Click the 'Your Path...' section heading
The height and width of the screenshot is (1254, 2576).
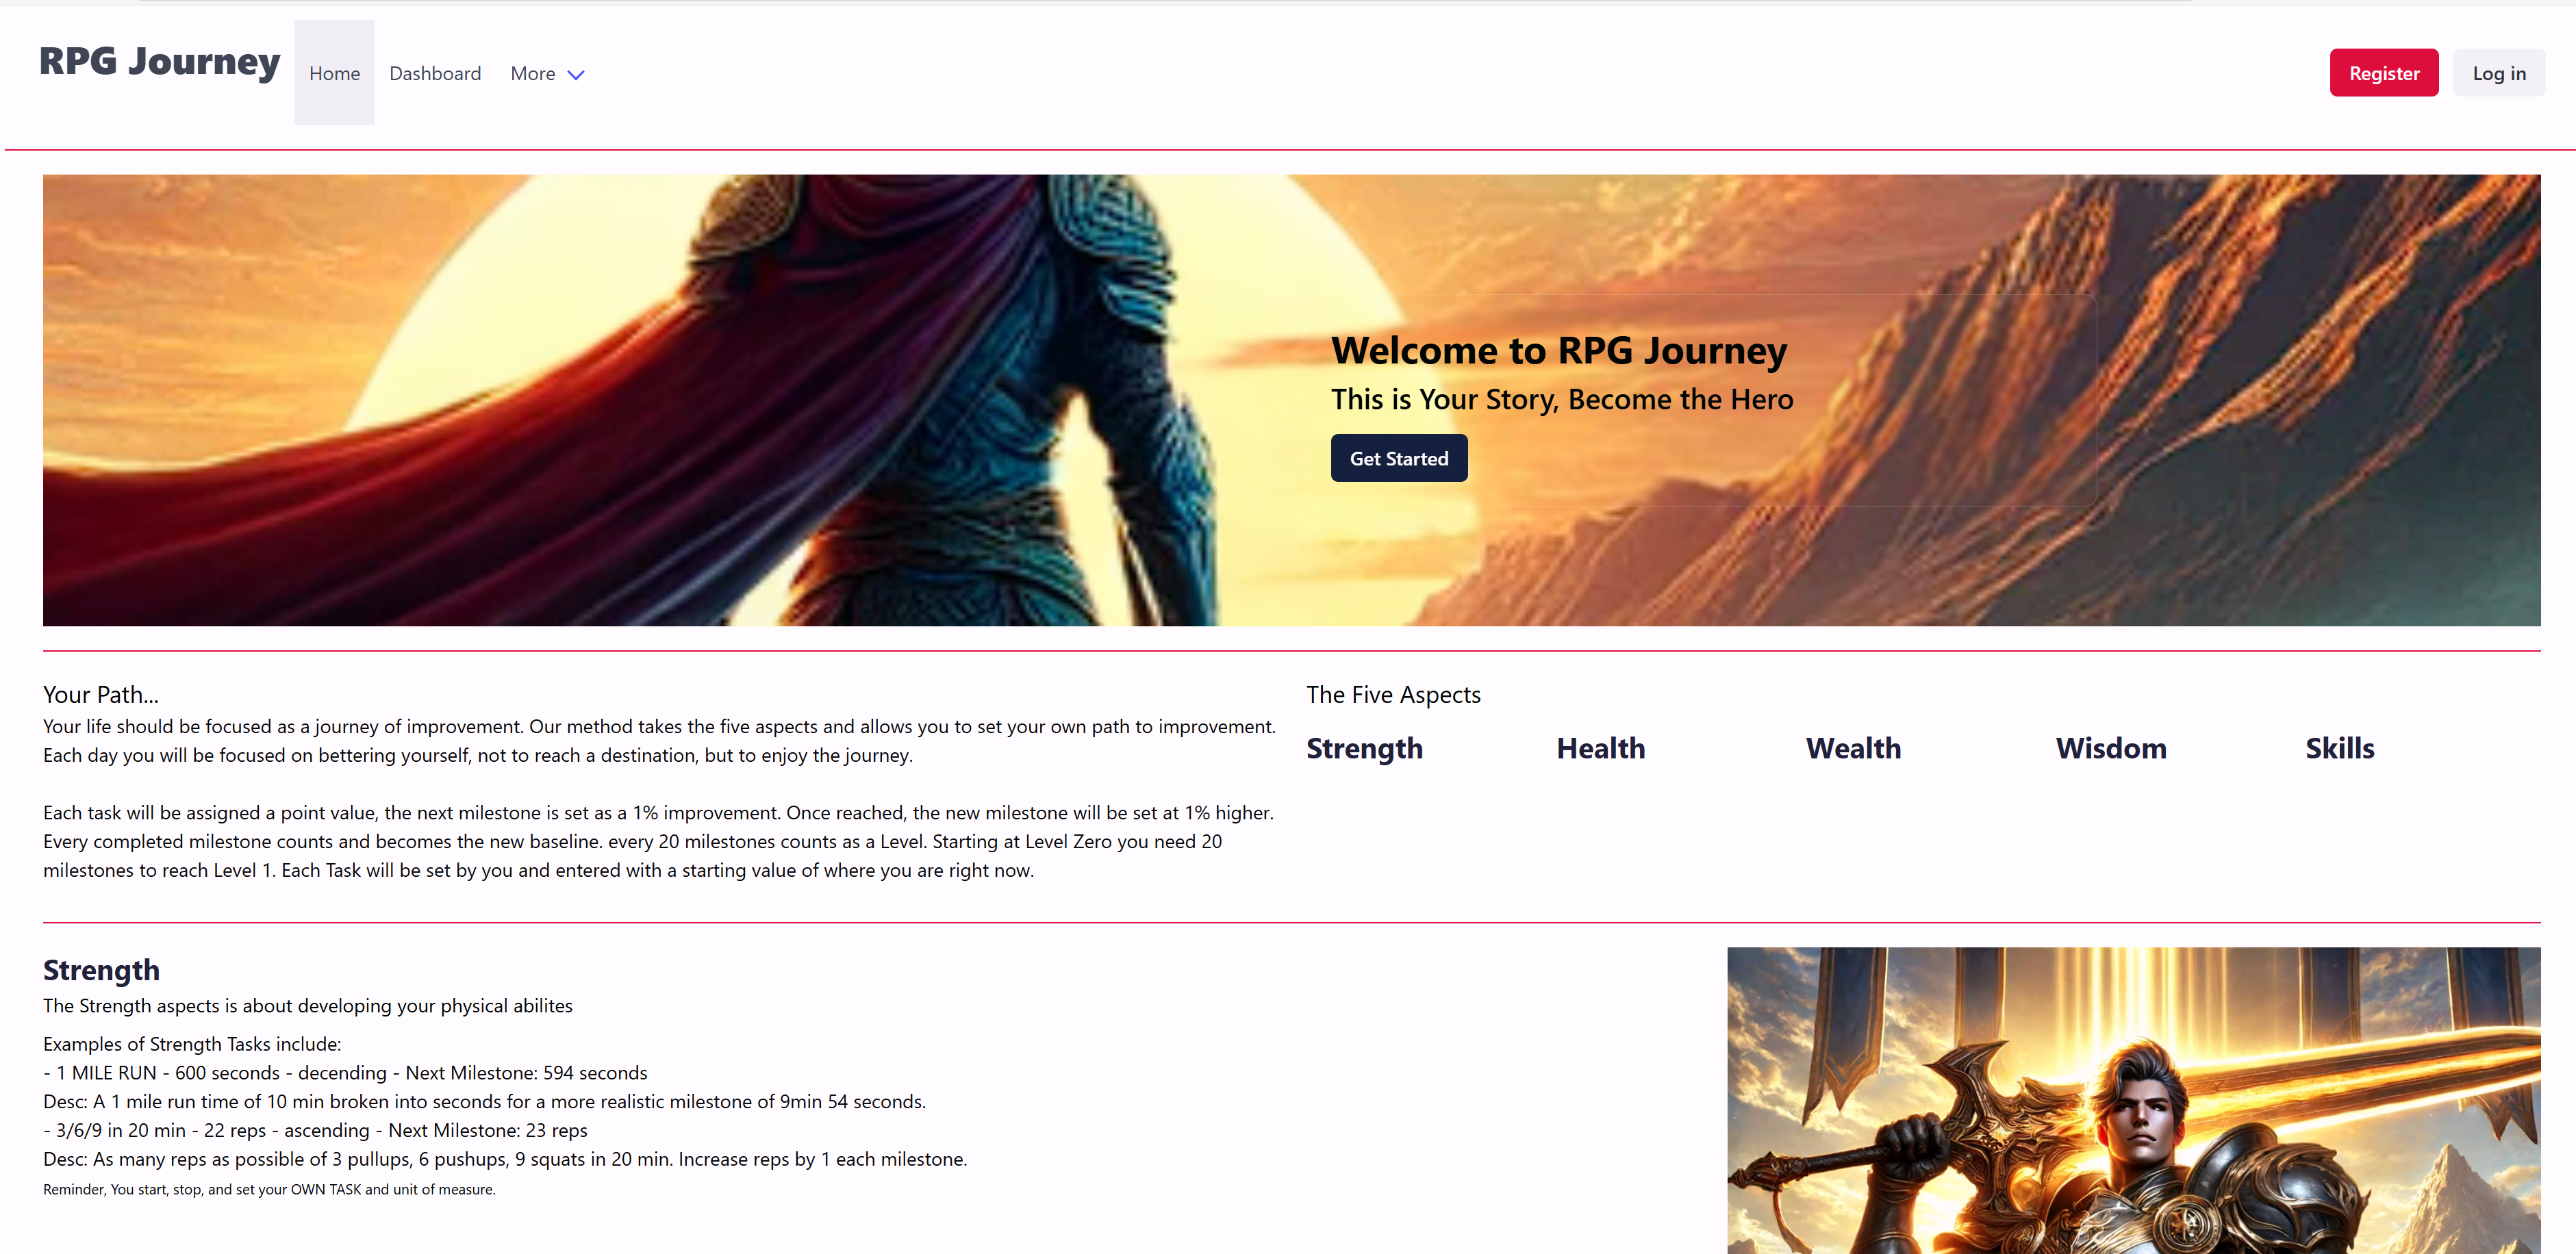(x=100, y=694)
